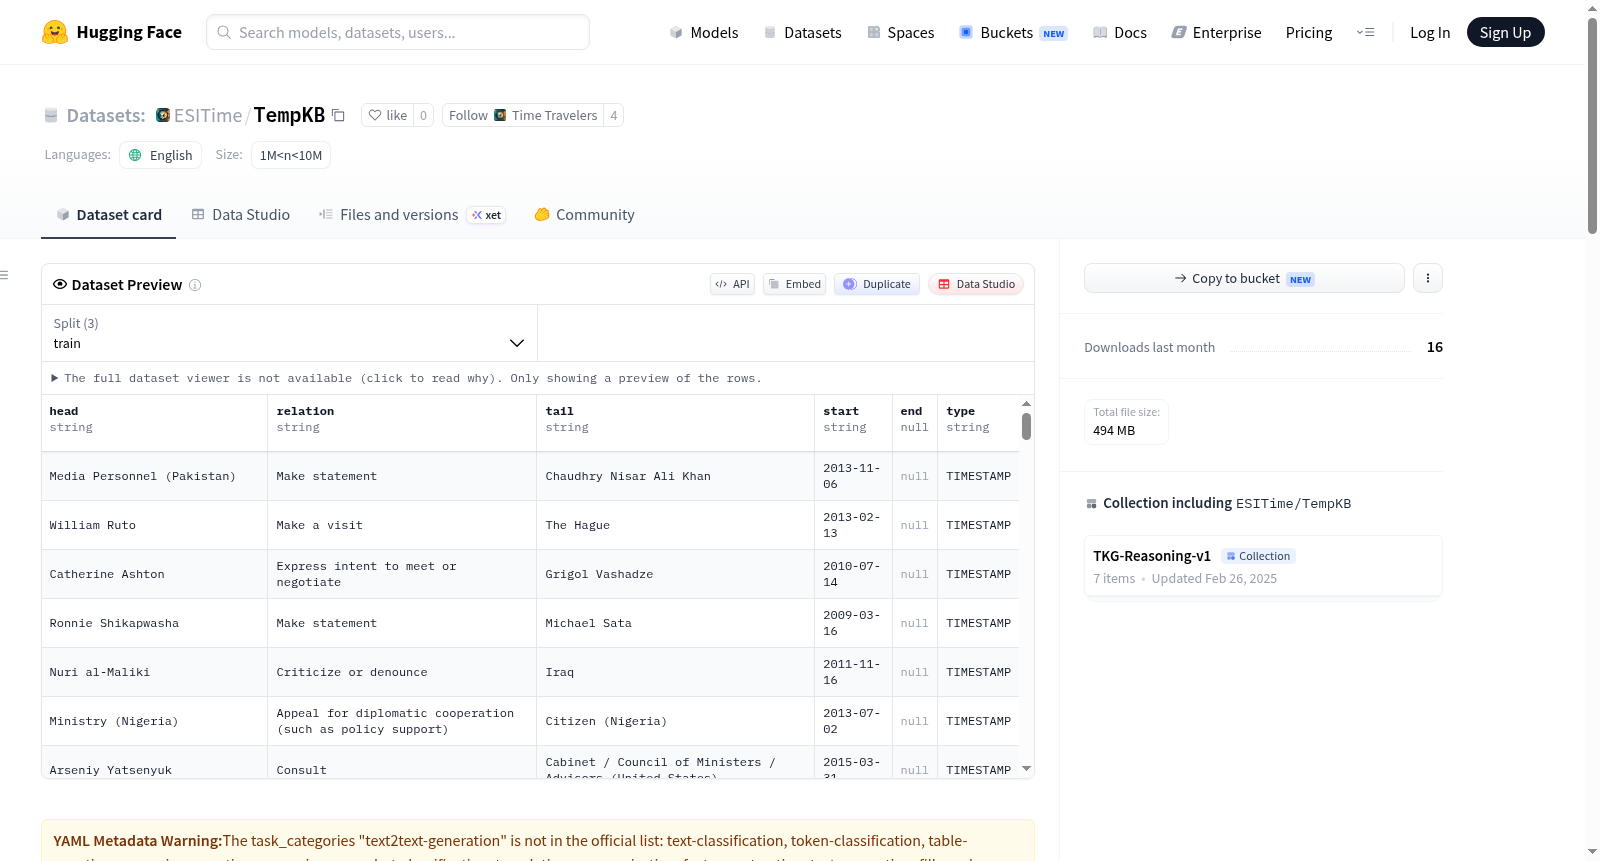This screenshot has height=861, width=1600.
Task: Go to the Community tab
Action: (584, 214)
